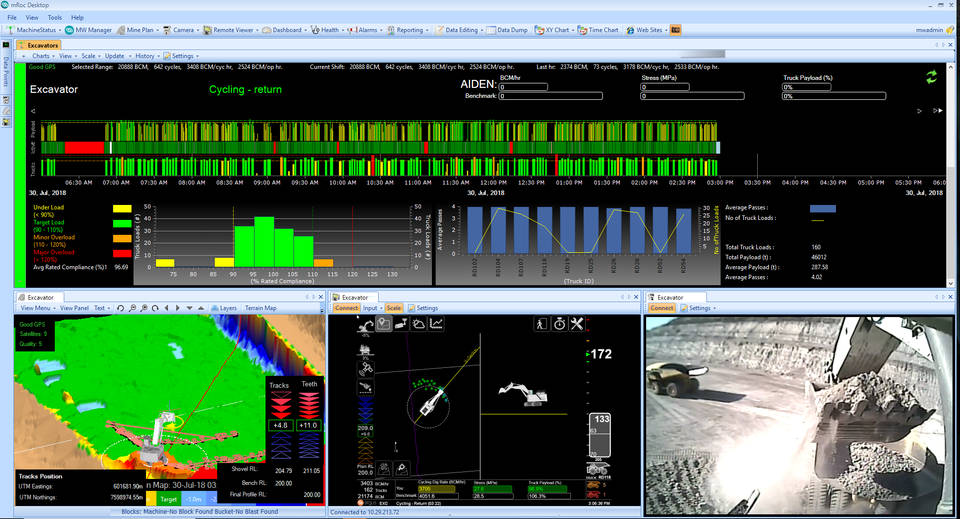This screenshot has width=960, height=519.
Task: Click the yellow Under Load legend swatch
Action: [122, 208]
